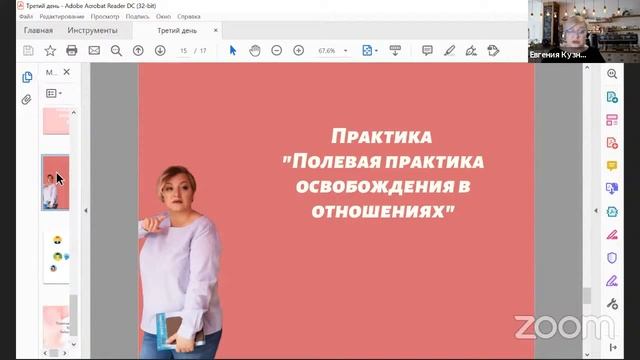
Task: Click thumbnail panel scroll up arrow
Action: pos(73,112)
